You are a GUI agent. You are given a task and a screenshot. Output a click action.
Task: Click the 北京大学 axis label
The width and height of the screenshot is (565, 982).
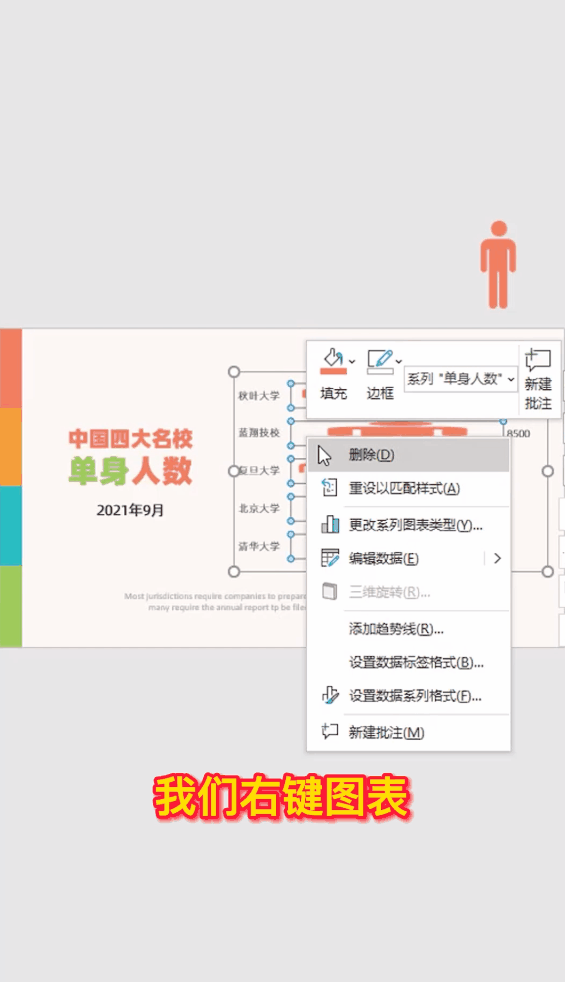[259, 508]
